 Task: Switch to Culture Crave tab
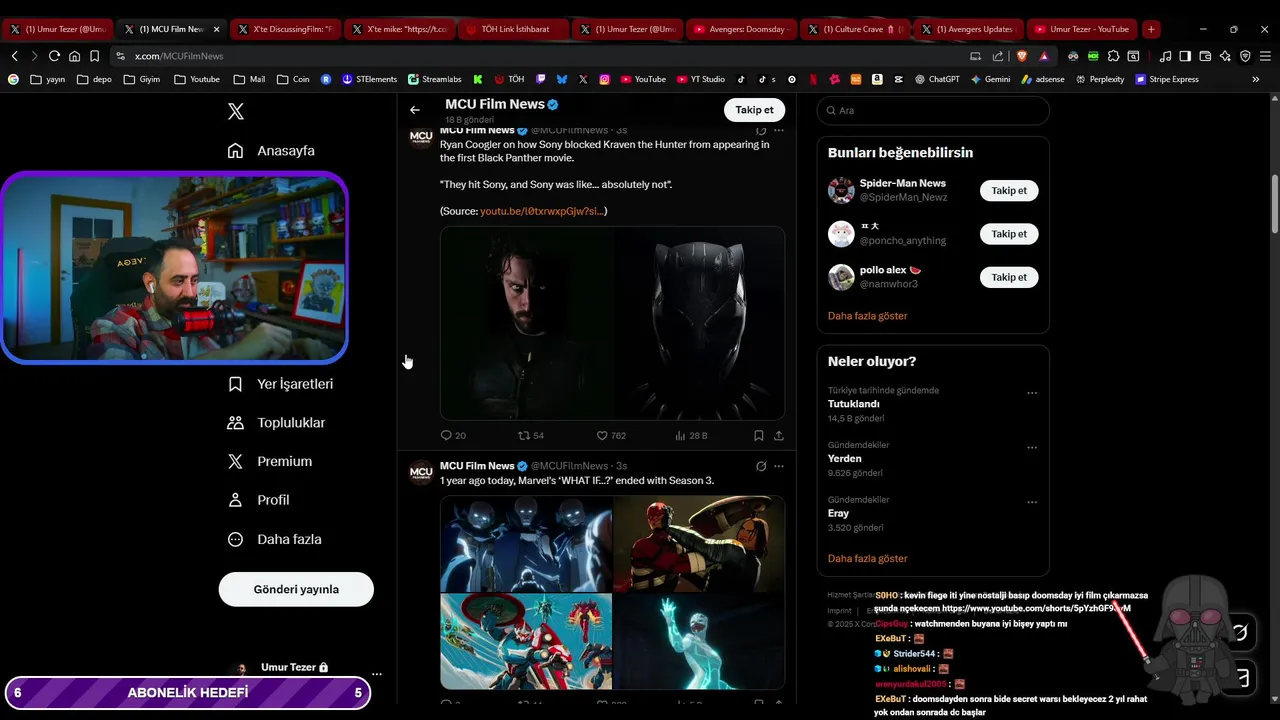point(854,29)
